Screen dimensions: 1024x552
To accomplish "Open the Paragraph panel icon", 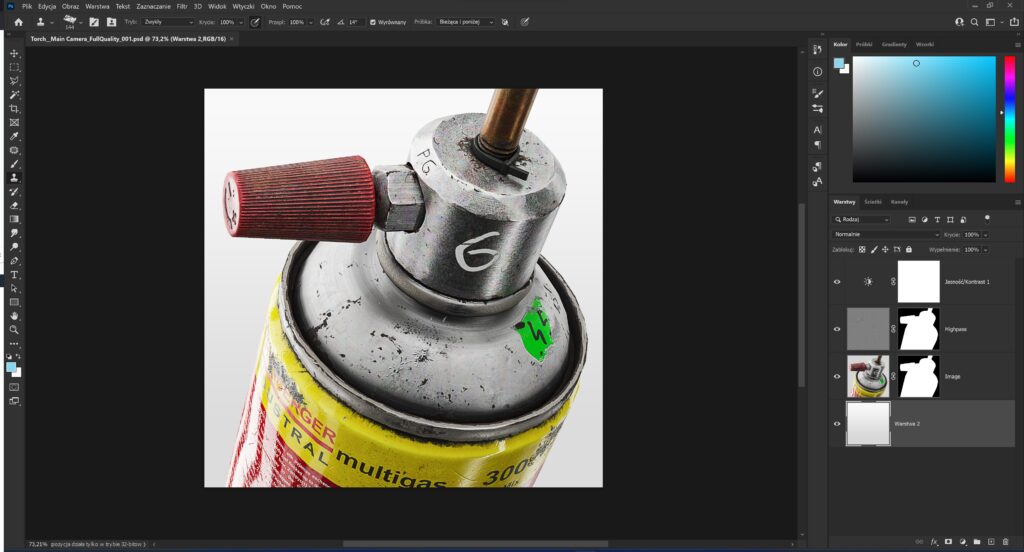I will [x=817, y=145].
